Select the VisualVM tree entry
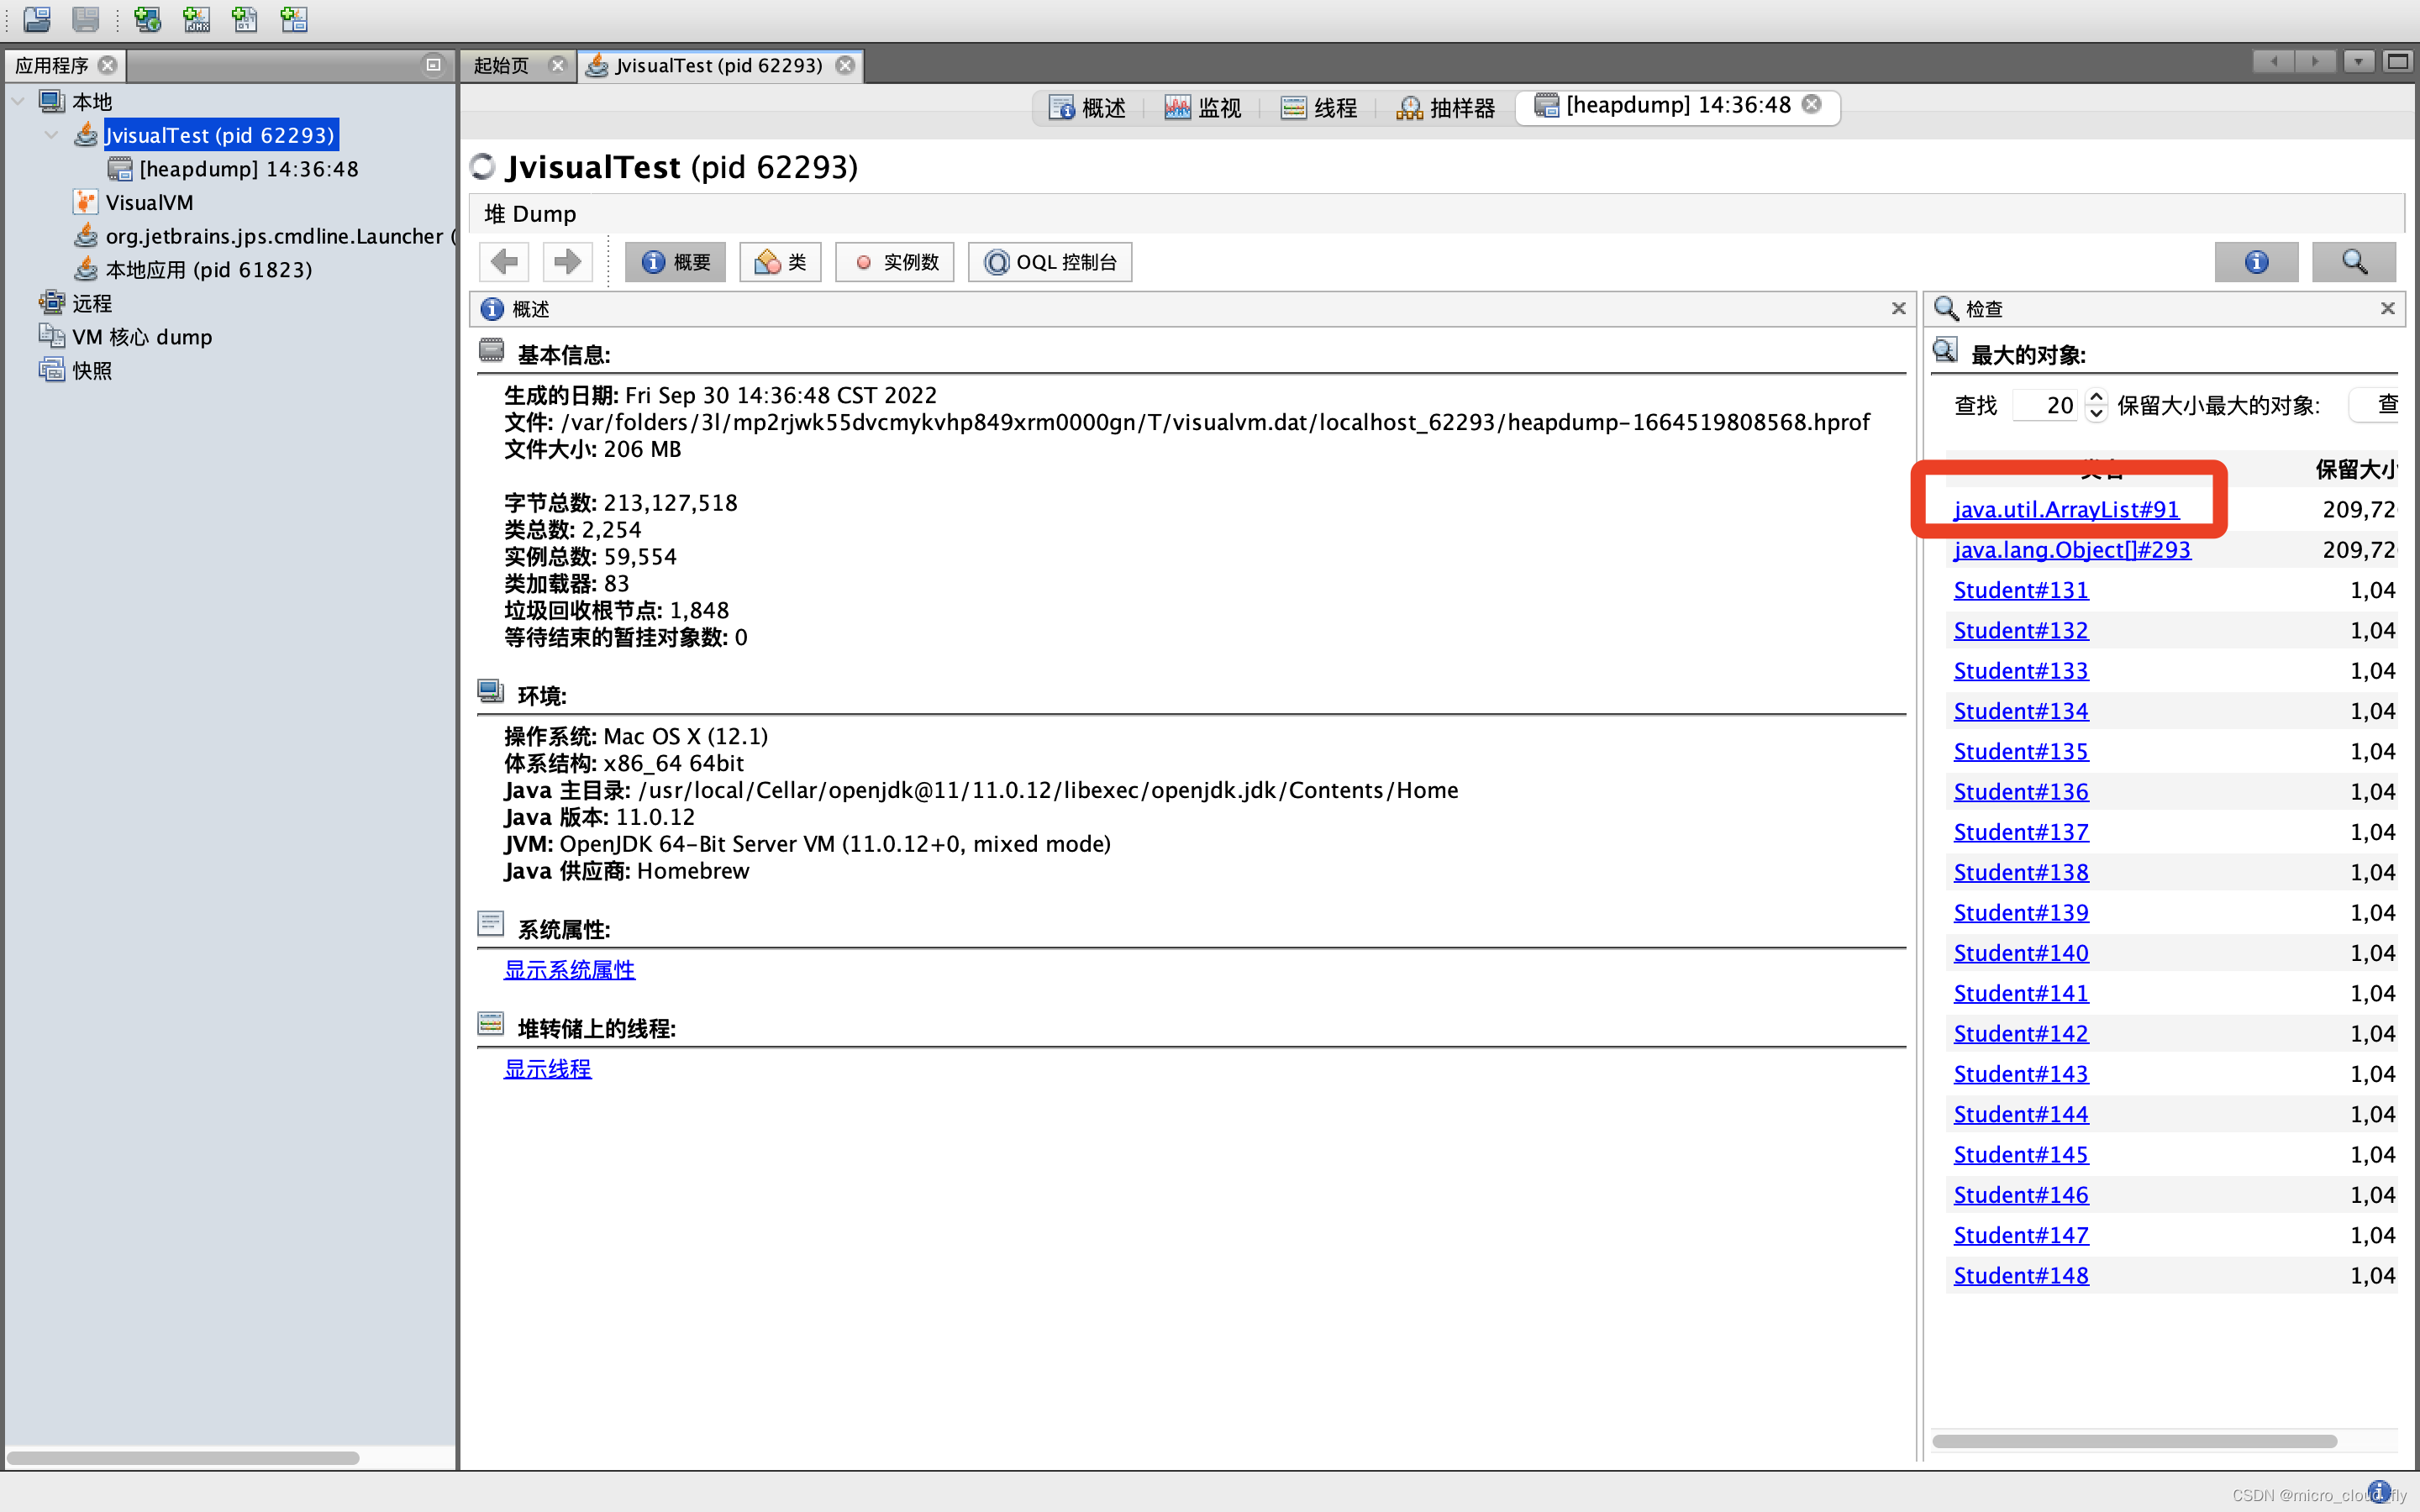Screen dimensions: 2420x1512 pos(149,203)
